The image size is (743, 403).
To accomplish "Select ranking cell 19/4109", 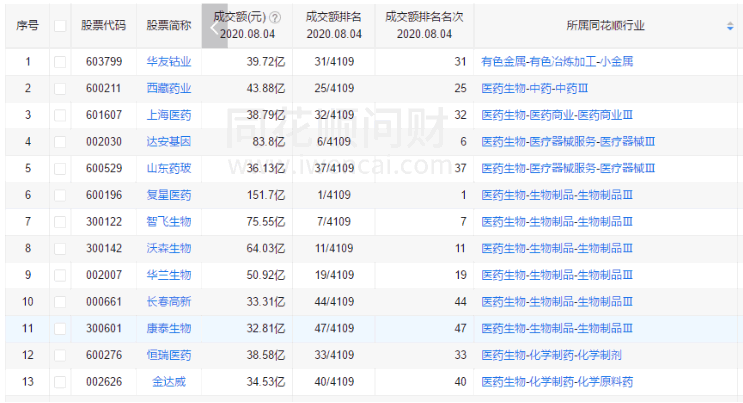I will 334,275.
